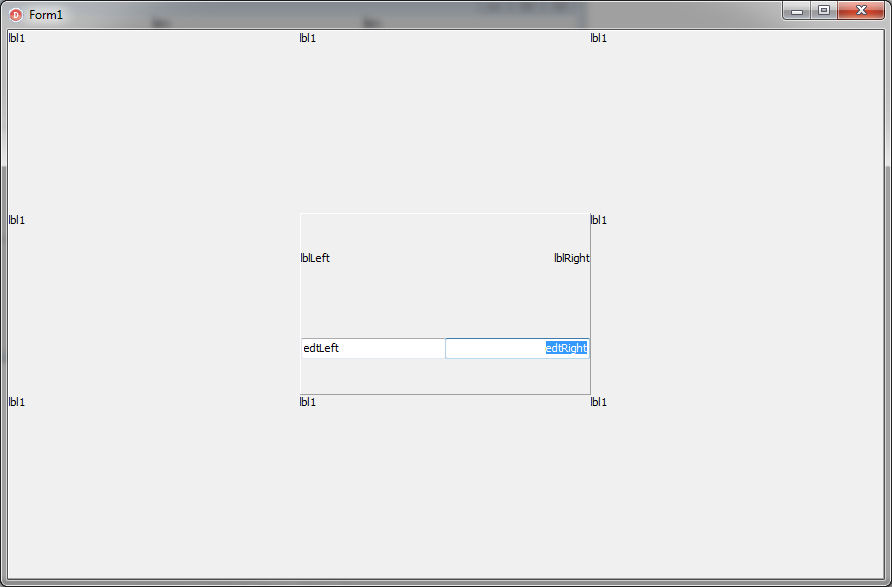Maximize the Form1 window
This screenshot has height=587, width=892.
click(x=823, y=11)
